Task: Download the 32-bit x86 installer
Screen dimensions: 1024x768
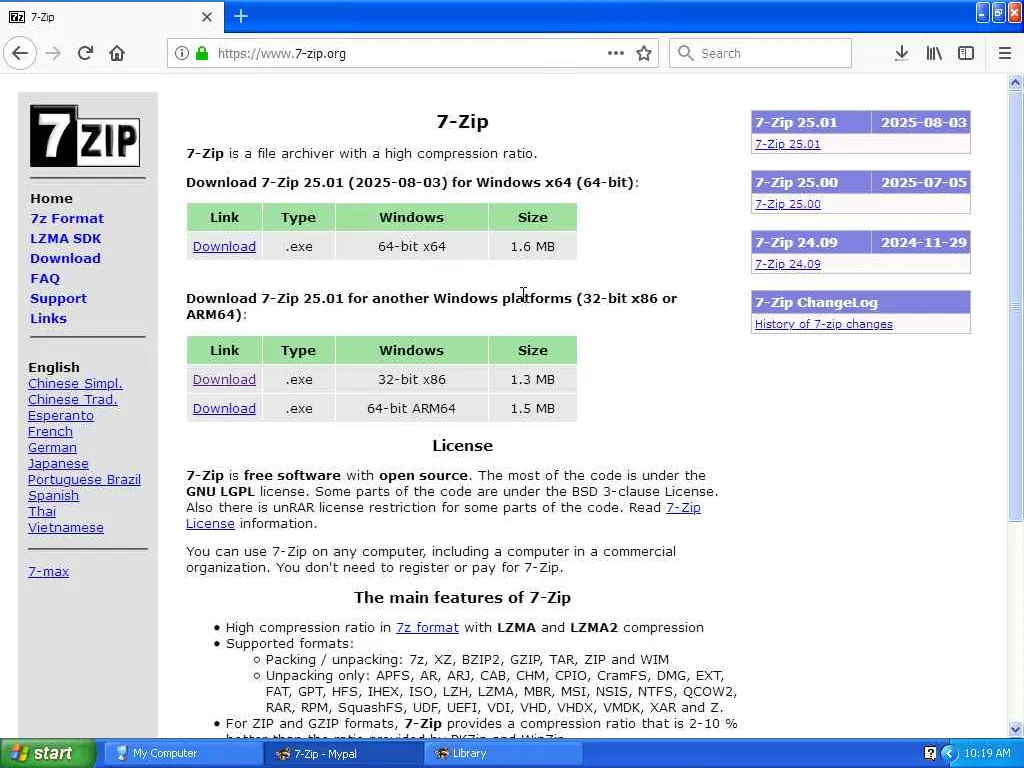Action: coord(224,379)
